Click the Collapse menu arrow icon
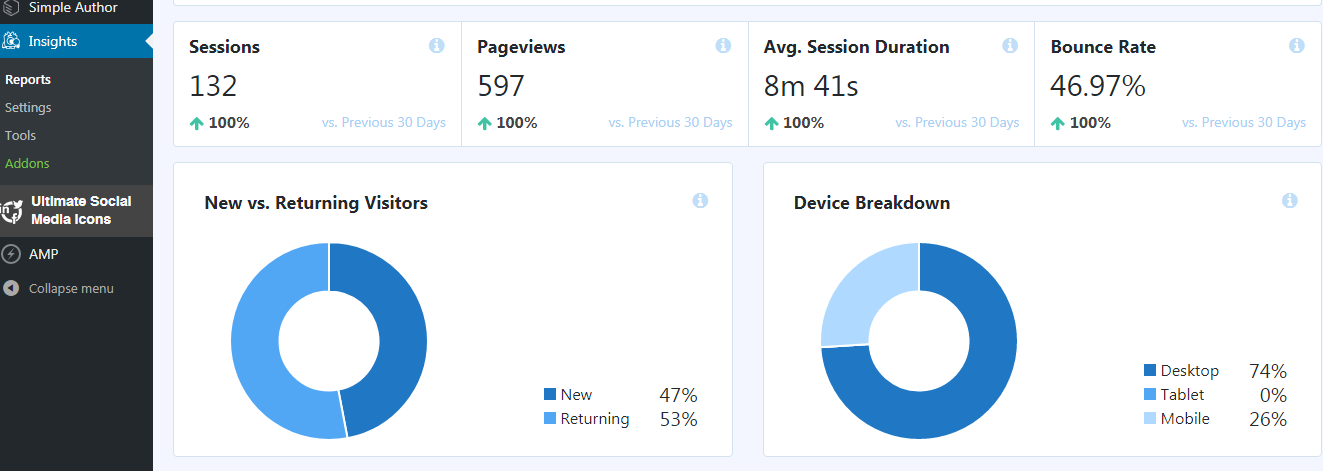1323x471 pixels. pyautogui.click(x=11, y=288)
